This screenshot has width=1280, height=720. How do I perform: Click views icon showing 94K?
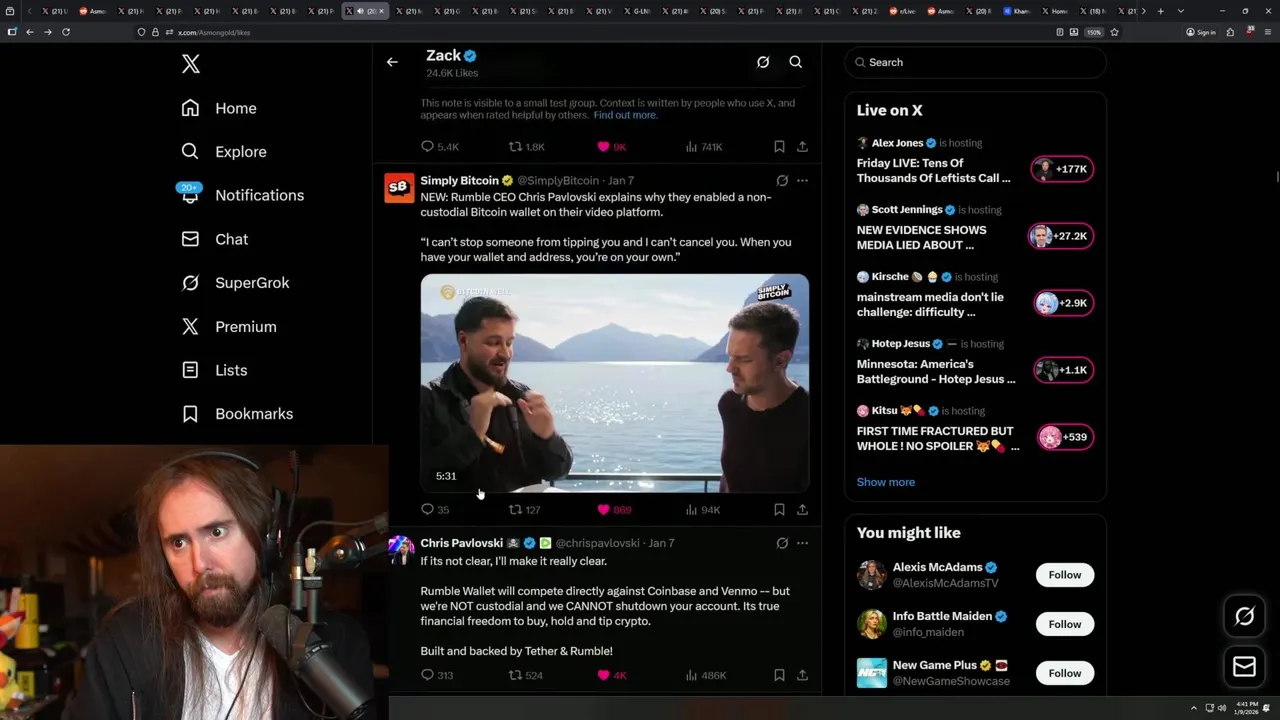(x=691, y=509)
